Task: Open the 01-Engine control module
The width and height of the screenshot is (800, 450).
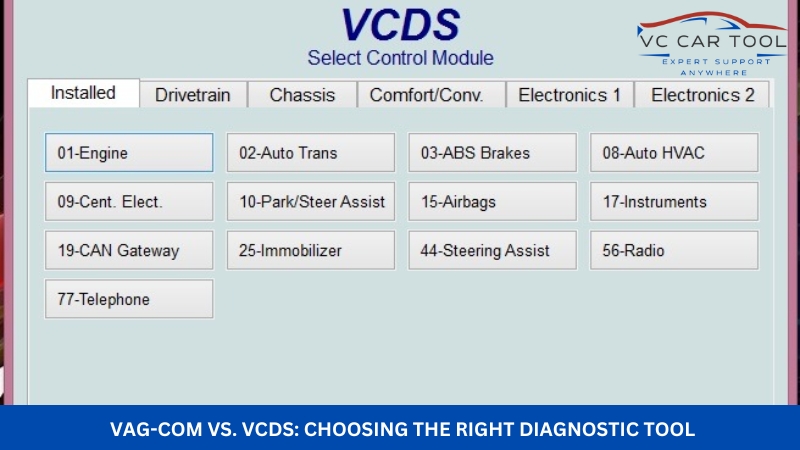Action: pos(129,153)
